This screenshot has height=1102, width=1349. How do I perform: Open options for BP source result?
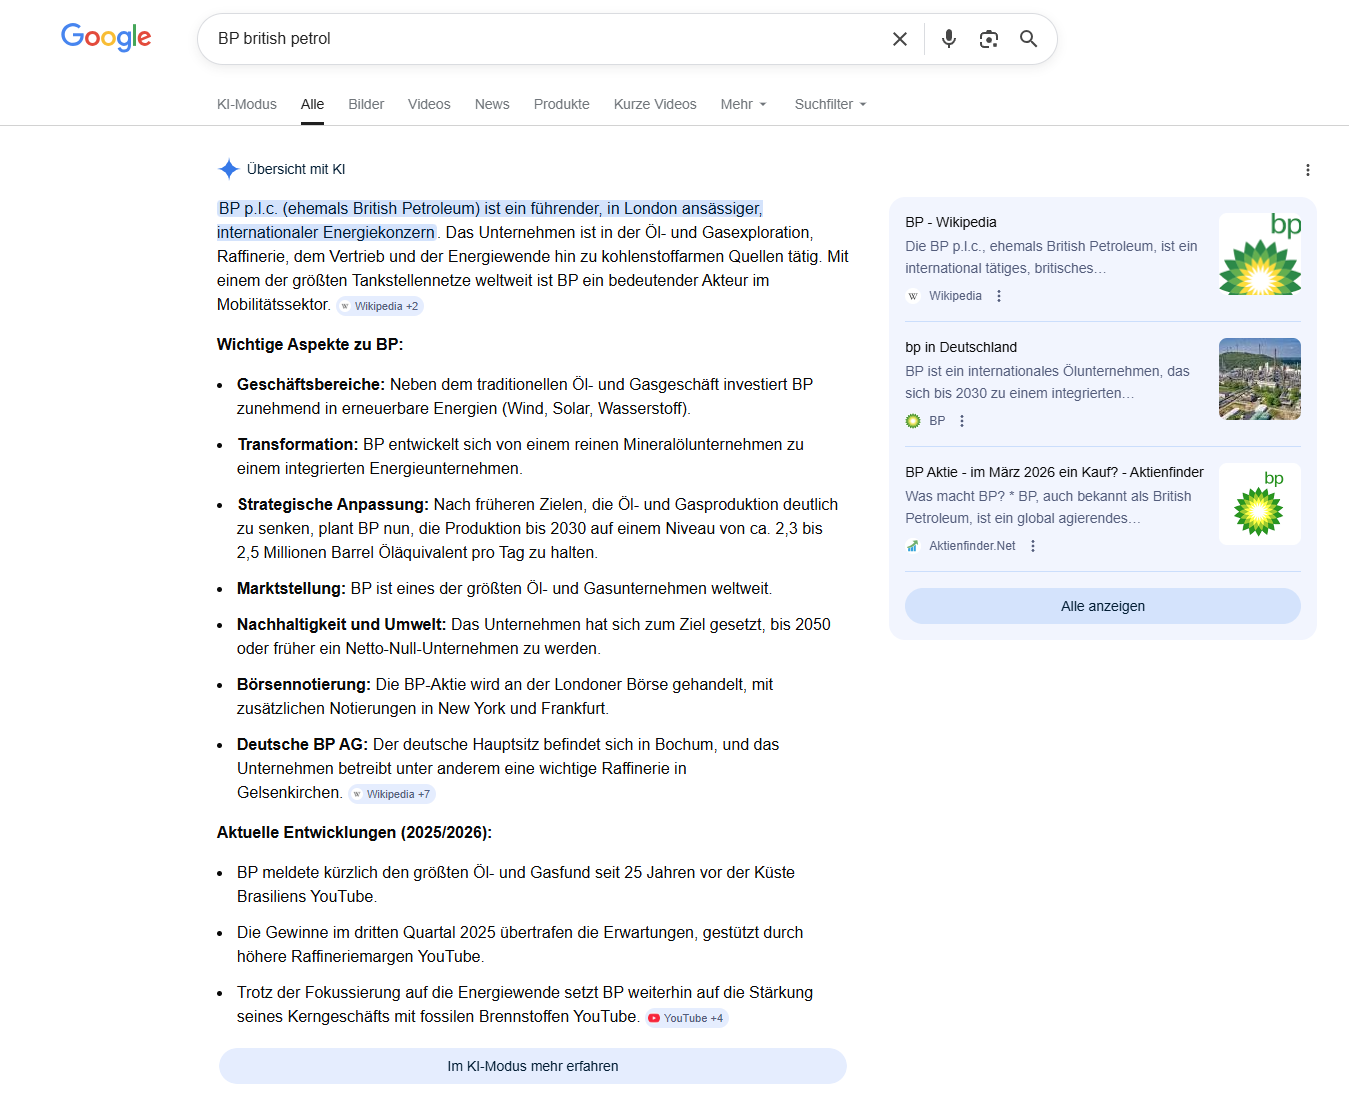[x=962, y=421]
